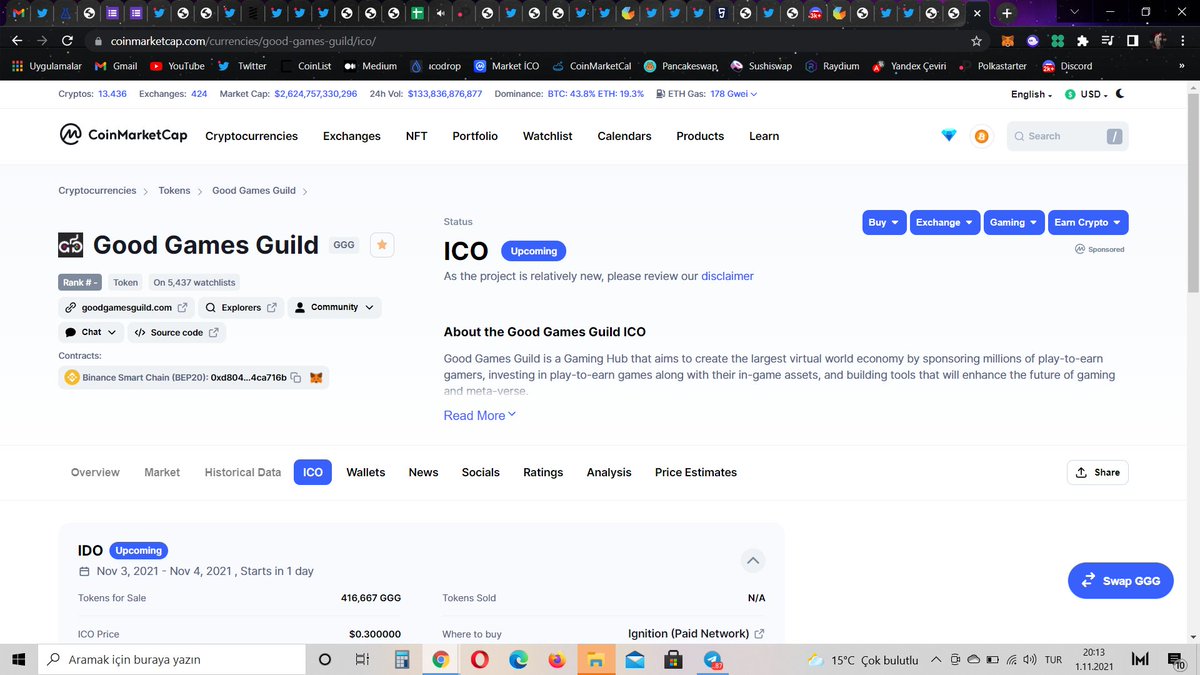This screenshot has height=675, width=1200.
Task: Open the USD currency selector
Action: (x=1086, y=94)
